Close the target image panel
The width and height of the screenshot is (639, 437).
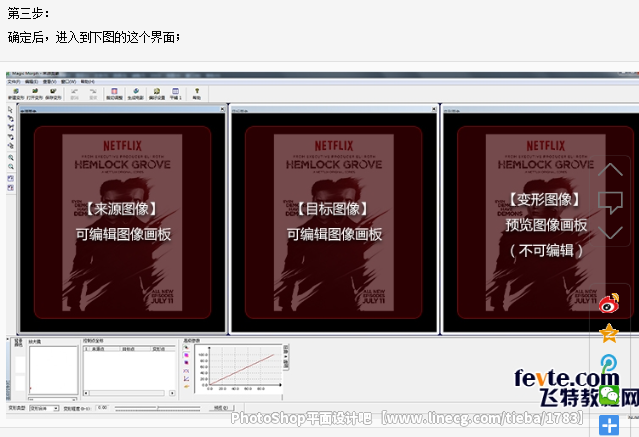[434, 109]
